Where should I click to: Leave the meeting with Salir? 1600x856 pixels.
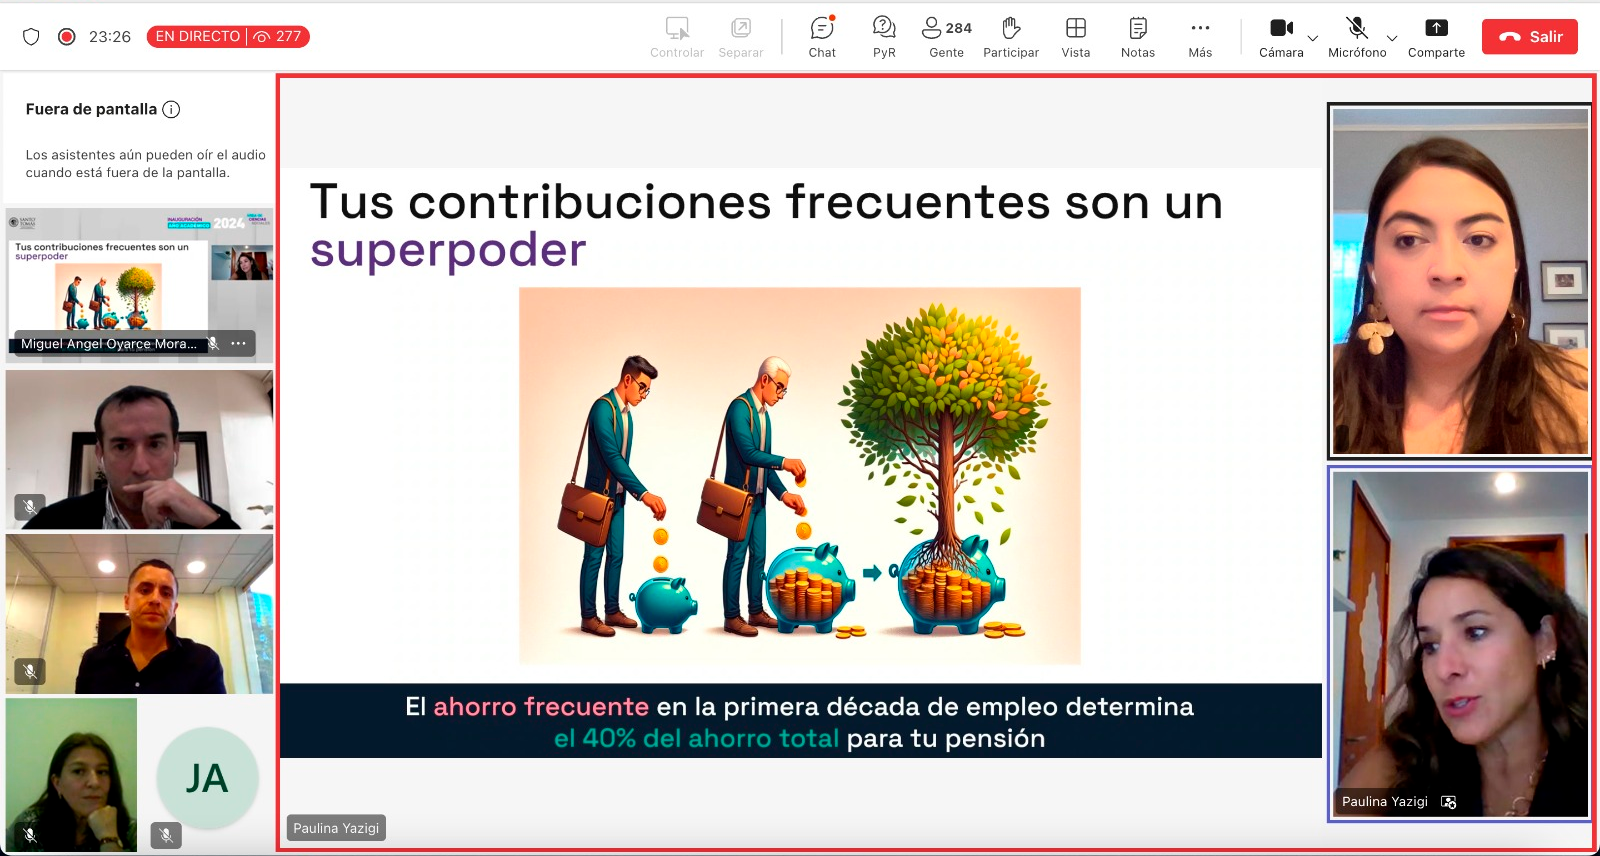pos(1529,37)
